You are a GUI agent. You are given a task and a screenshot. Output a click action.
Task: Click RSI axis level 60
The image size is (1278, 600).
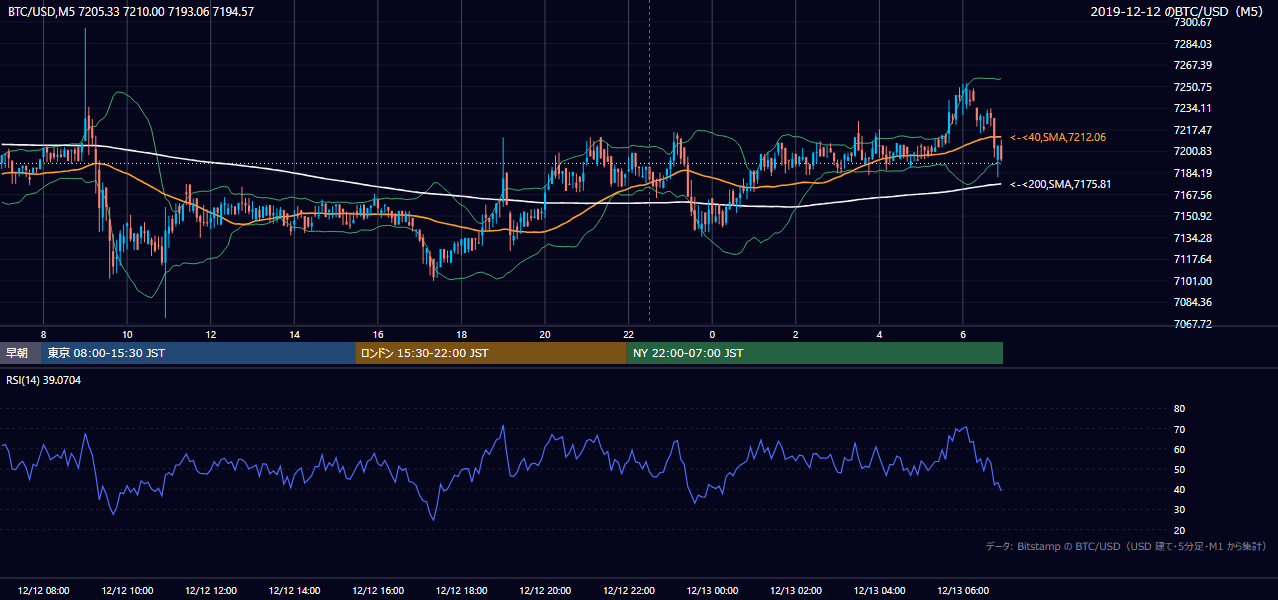pos(1179,450)
